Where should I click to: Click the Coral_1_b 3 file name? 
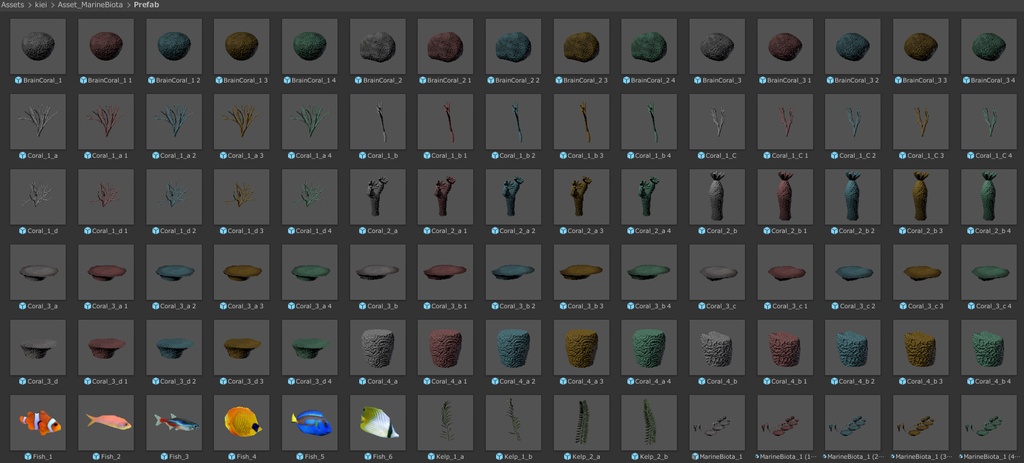pyautogui.click(x=586, y=155)
